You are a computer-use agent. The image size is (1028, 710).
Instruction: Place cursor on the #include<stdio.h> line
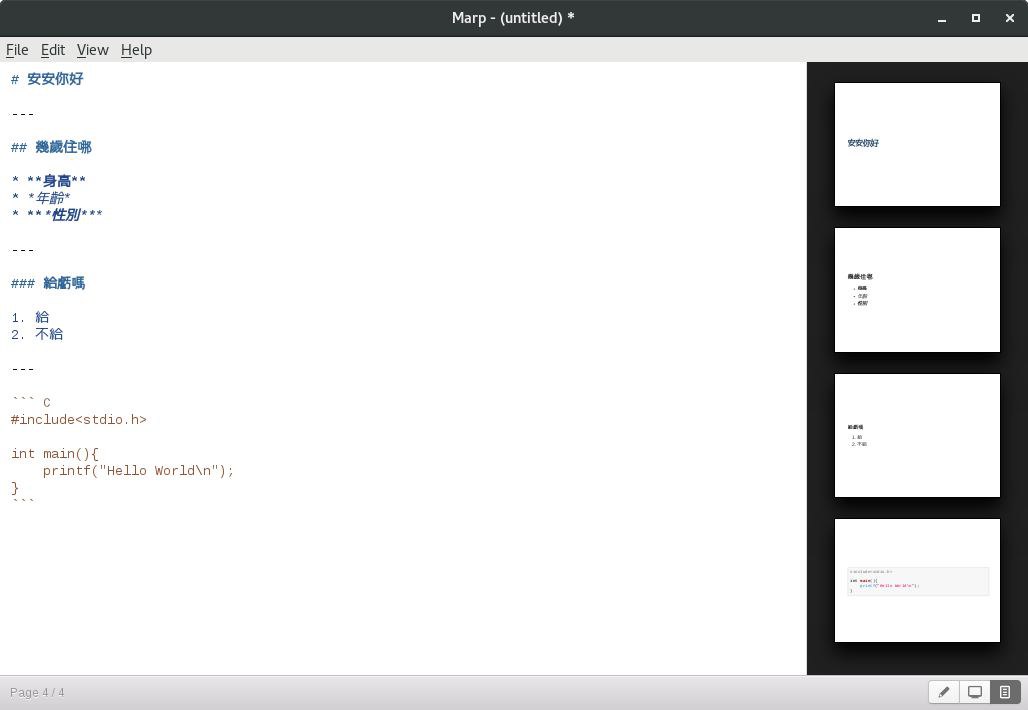[x=79, y=420]
